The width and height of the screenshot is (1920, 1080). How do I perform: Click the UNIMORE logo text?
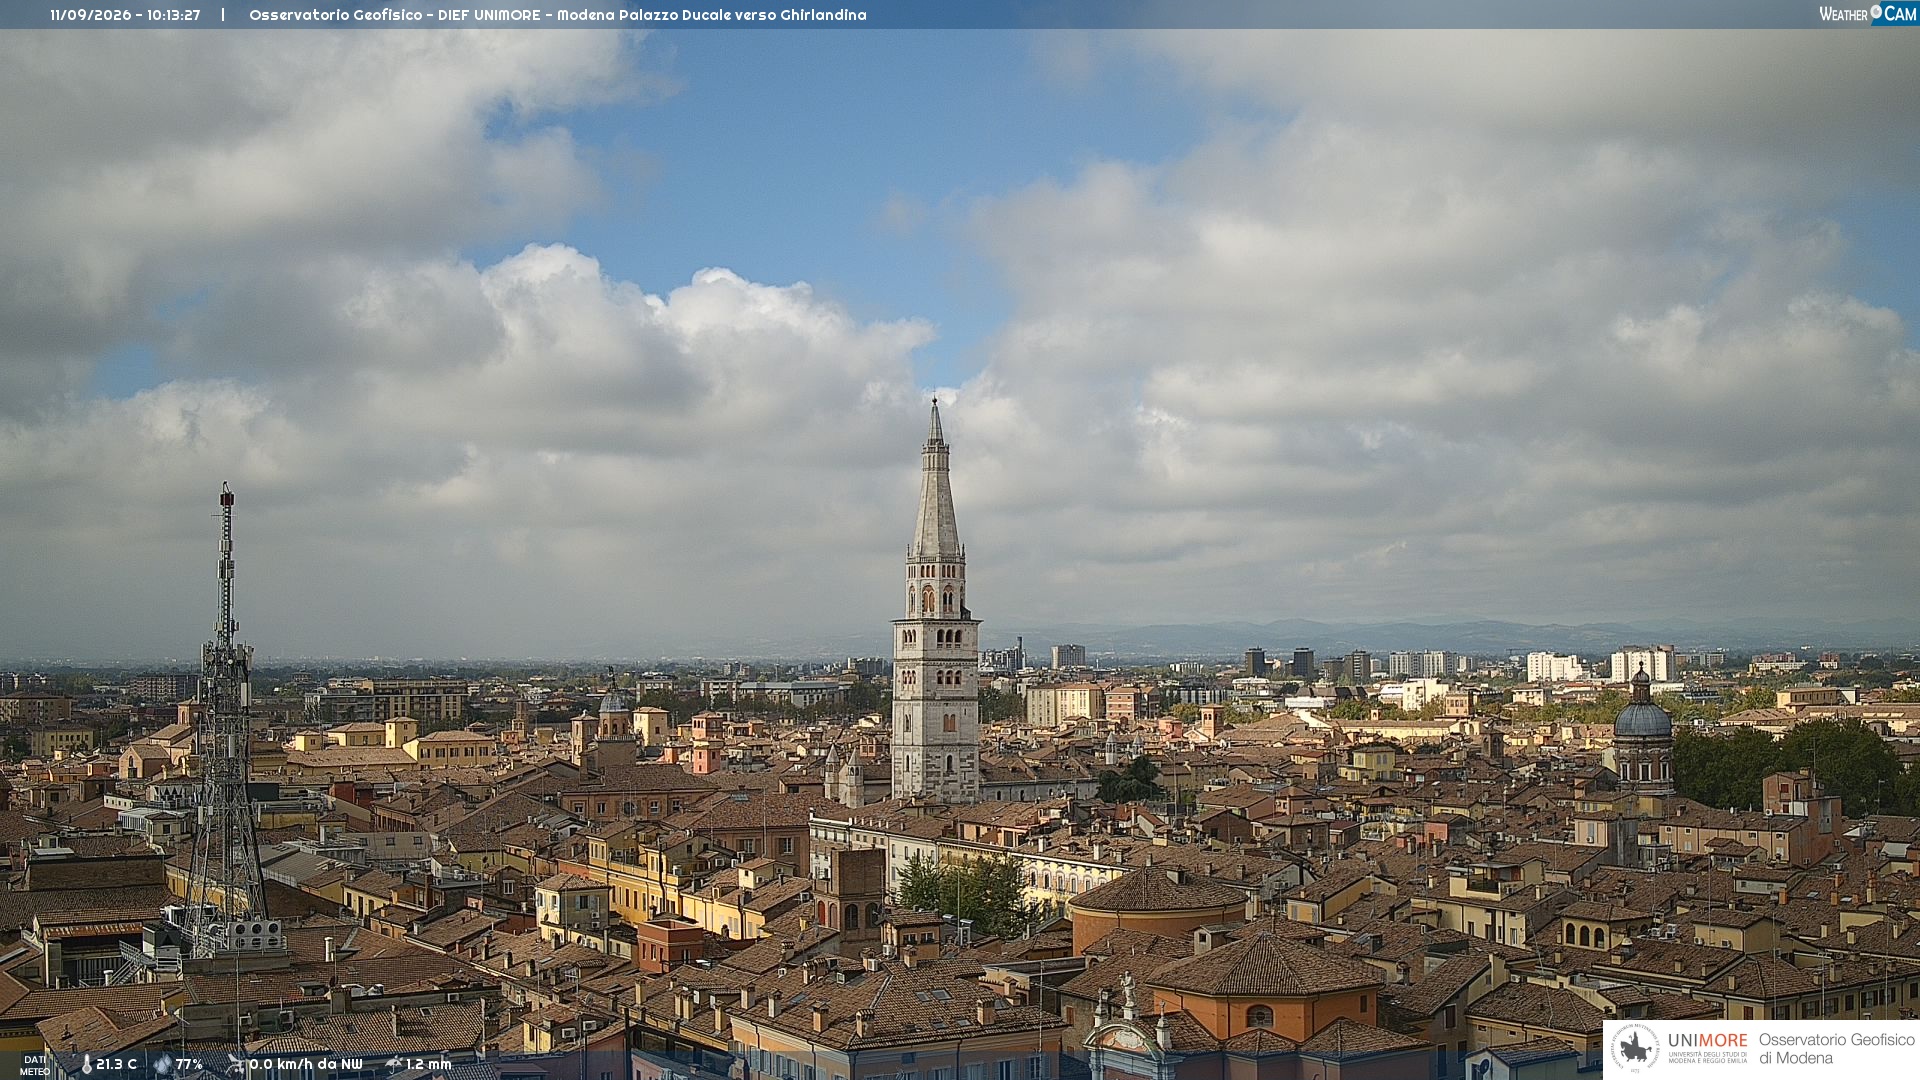[x=1707, y=1040]
